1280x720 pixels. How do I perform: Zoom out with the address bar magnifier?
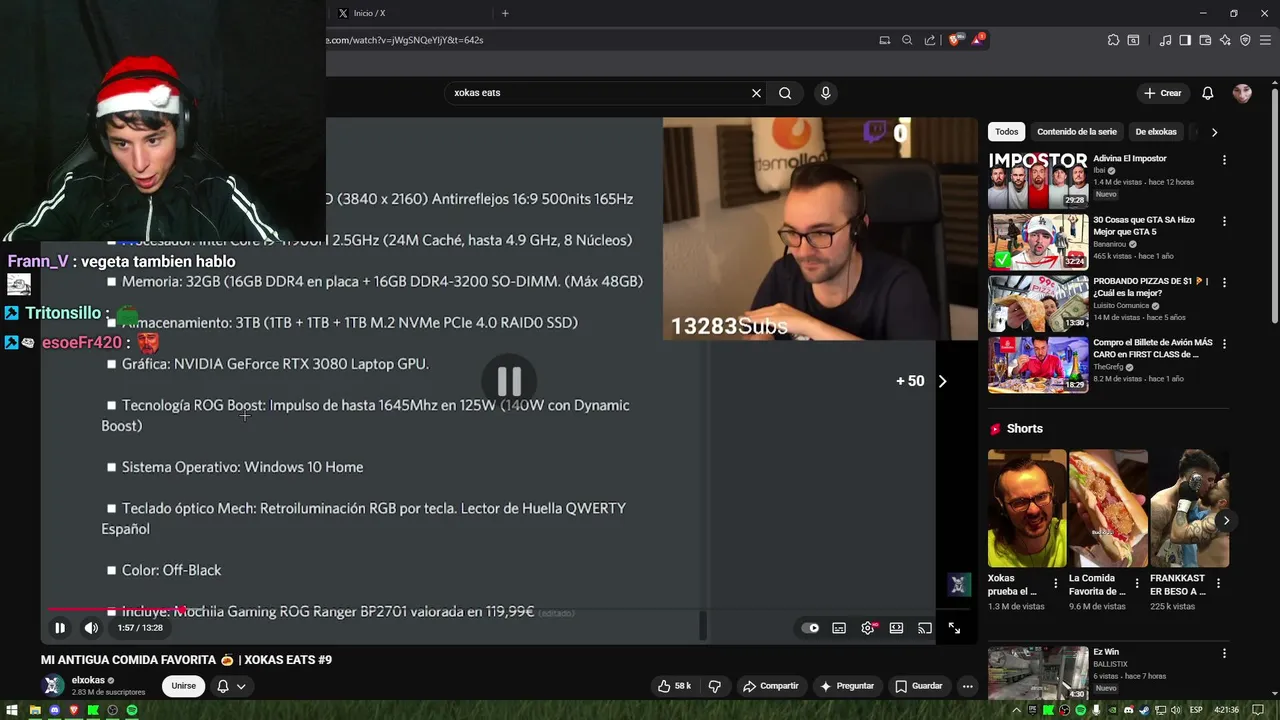pyautogui.click(x=907, y=40)
